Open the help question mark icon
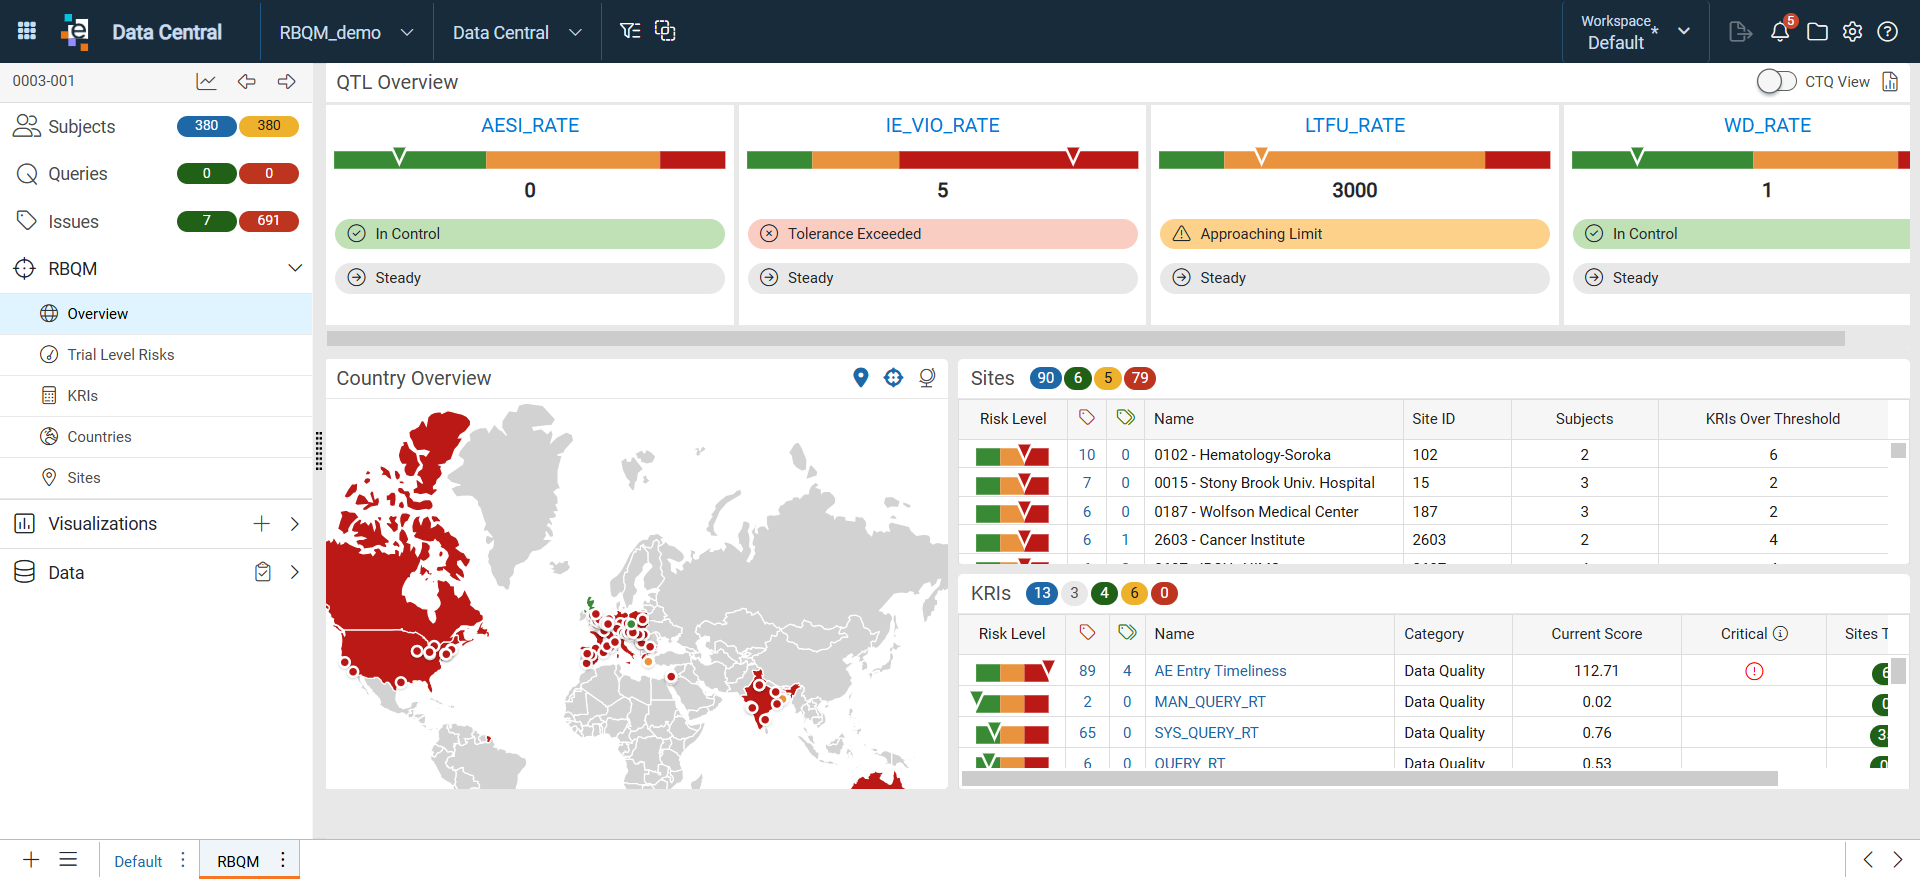This screenshot has height=879, width=1920. (1887, 32)
